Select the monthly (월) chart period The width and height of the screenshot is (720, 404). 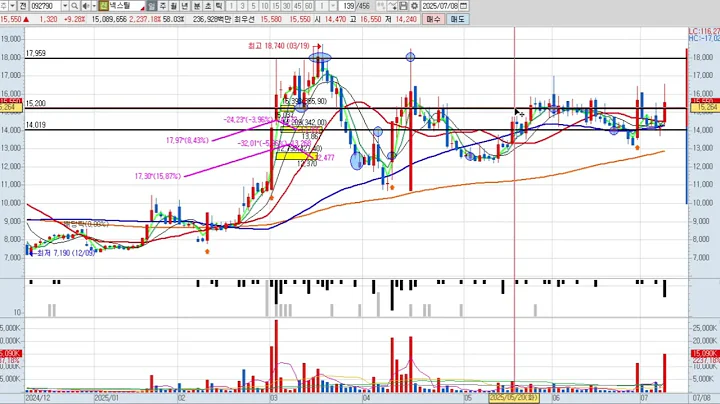(174, 6)
